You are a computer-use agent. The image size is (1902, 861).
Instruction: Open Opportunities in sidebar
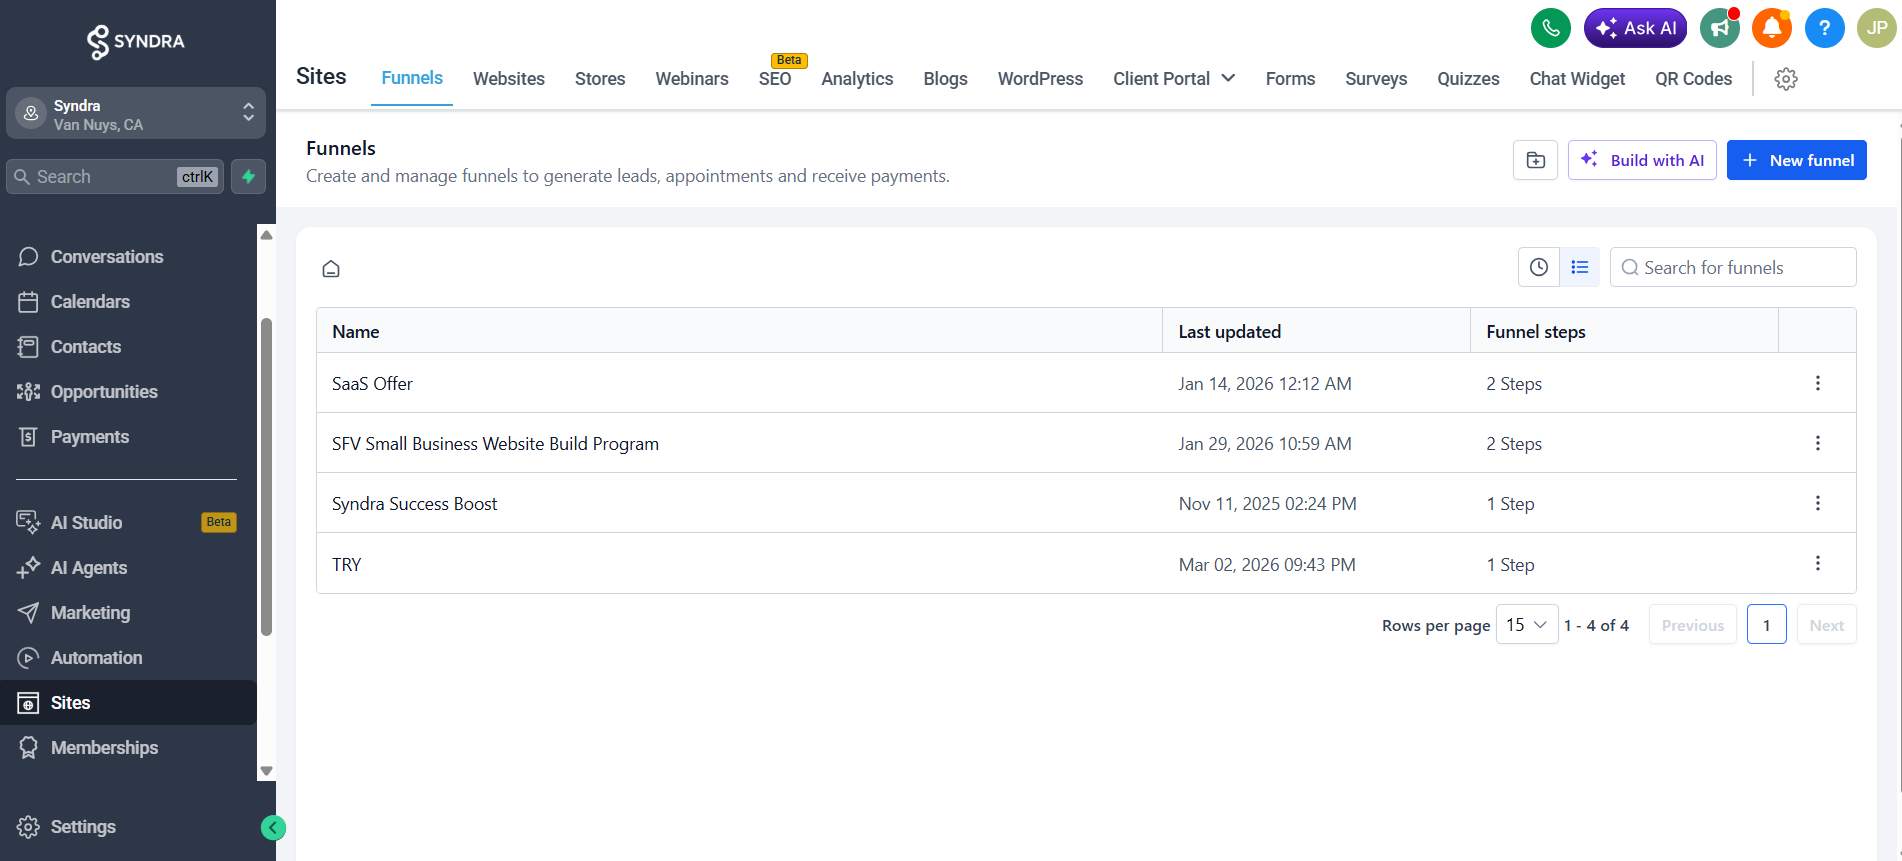coord(104,392)
